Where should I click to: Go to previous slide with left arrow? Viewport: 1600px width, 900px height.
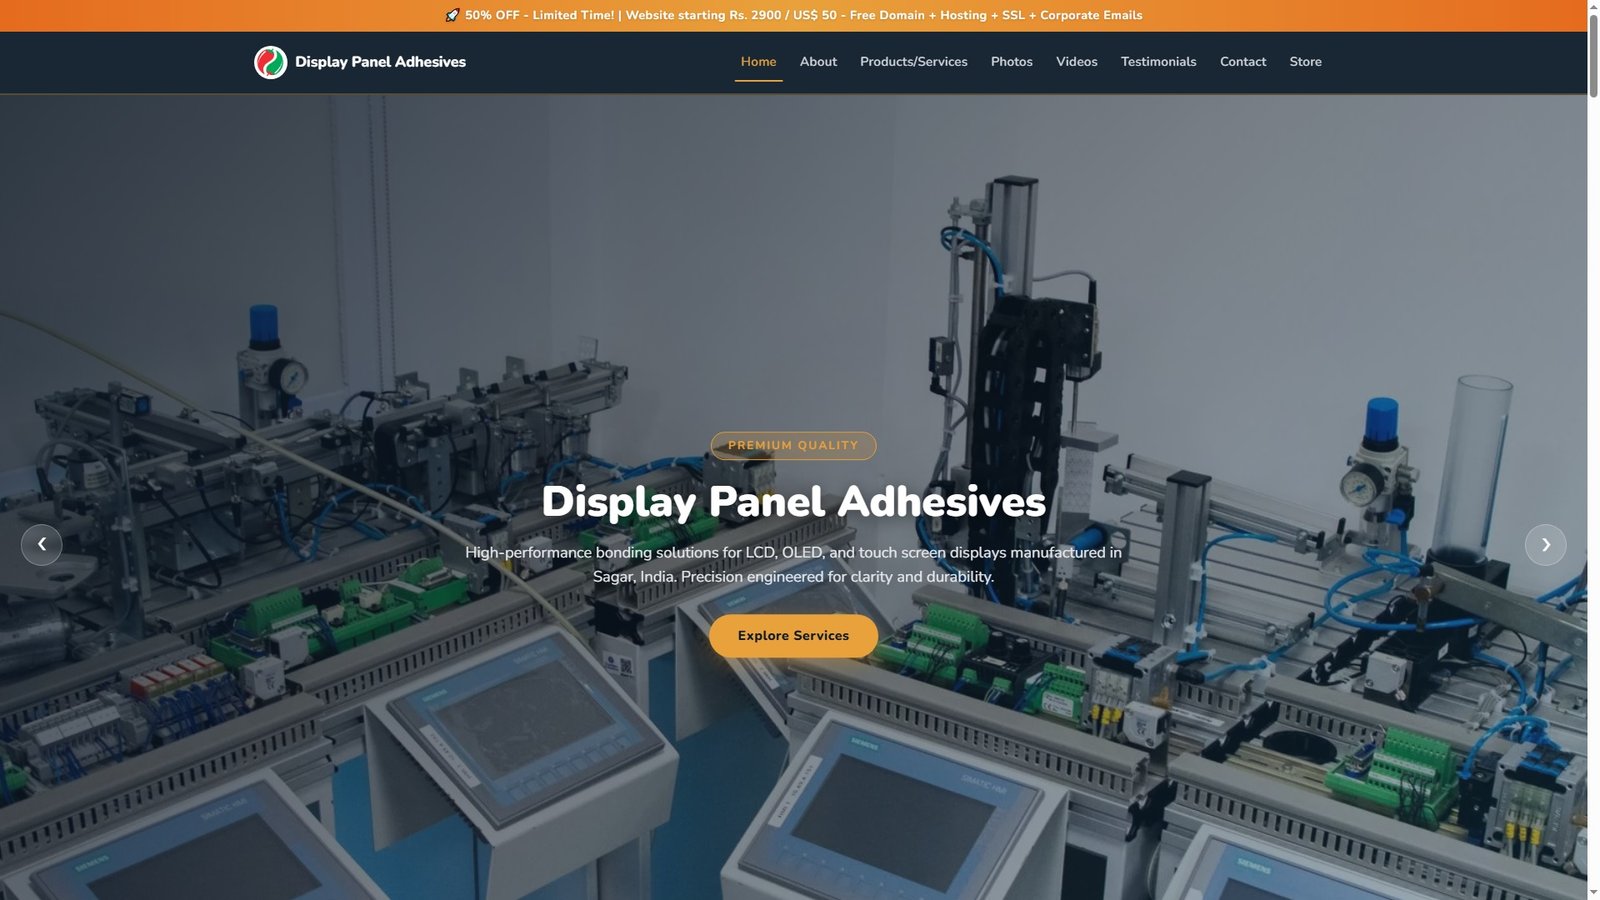coord(41,545)
